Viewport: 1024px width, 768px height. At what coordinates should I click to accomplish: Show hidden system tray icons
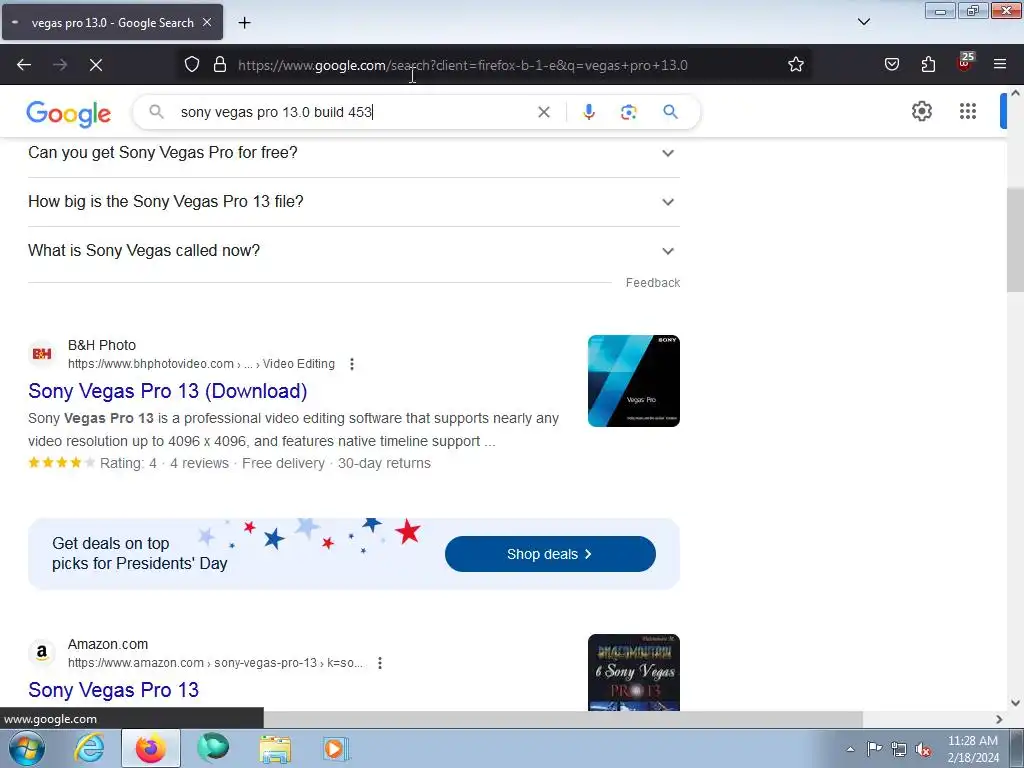850,750
